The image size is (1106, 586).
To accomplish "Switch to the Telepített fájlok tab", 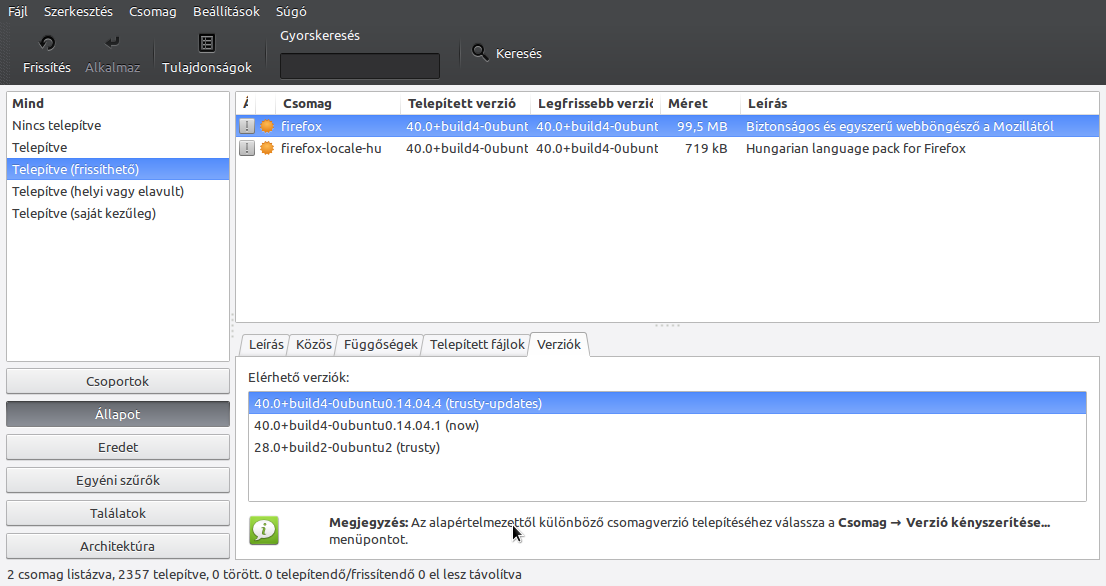I will 478,344.
